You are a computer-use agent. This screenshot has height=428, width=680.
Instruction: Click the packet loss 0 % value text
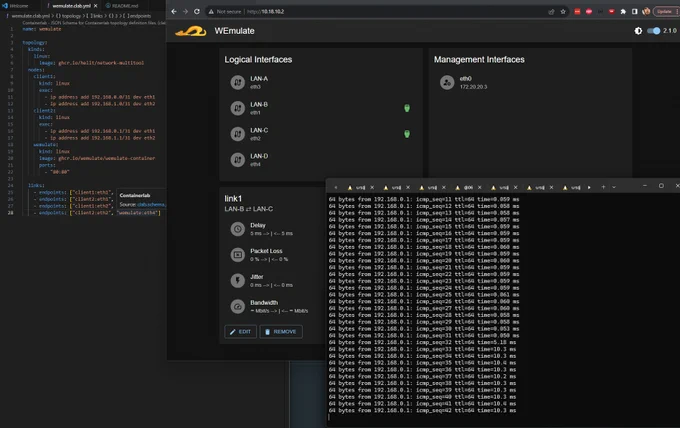tap(269, 259)
